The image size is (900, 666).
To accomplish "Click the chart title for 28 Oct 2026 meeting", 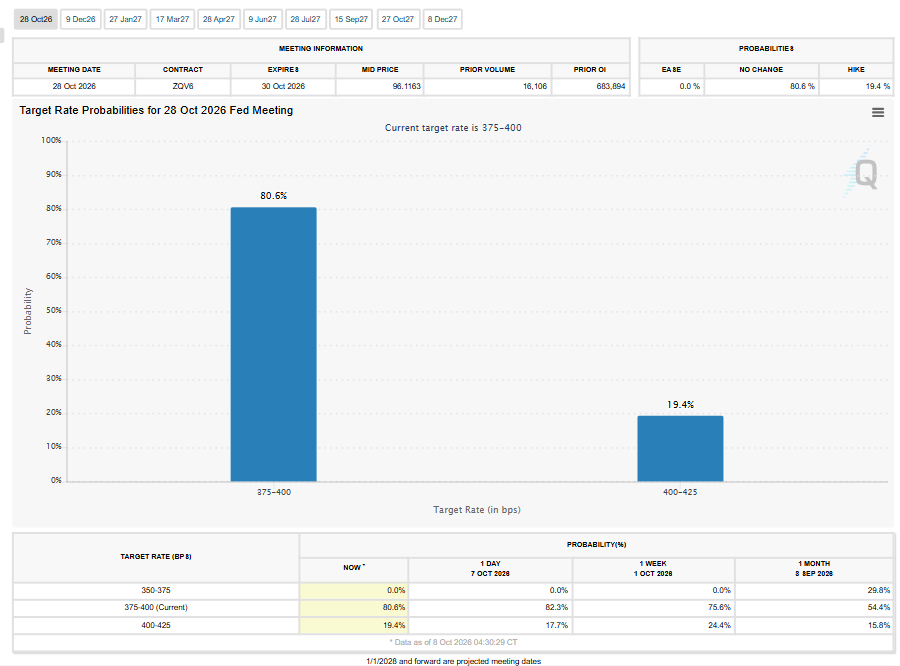I will click(x=156, y=110).
